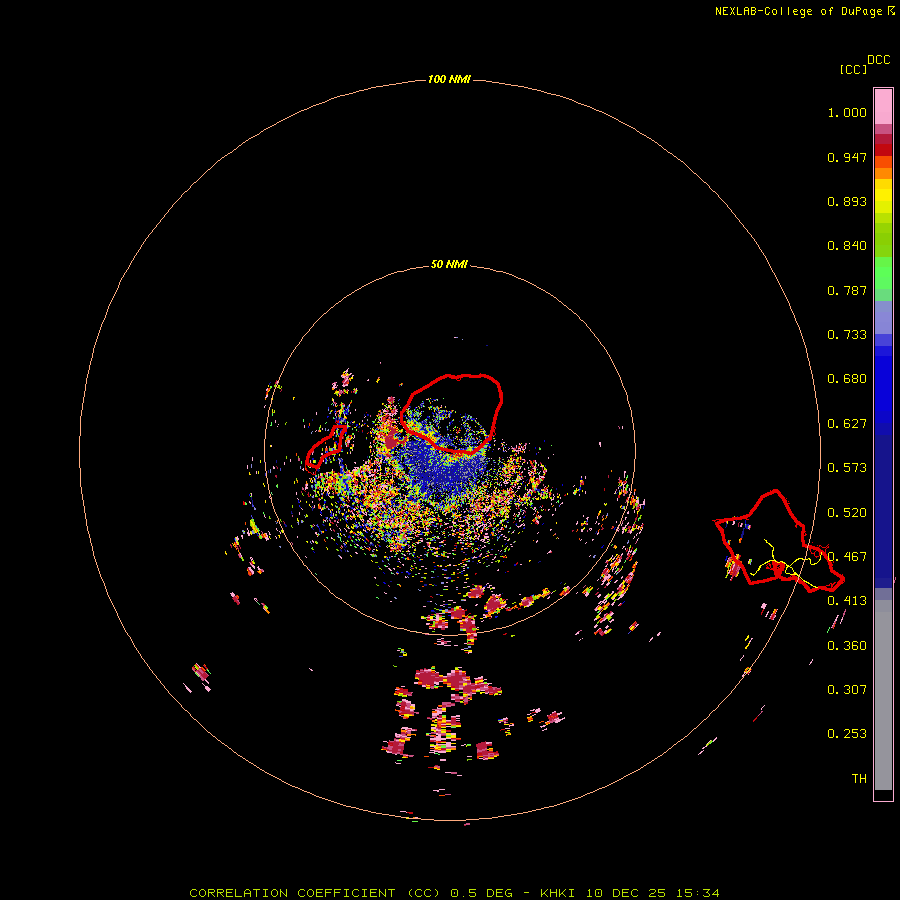Select the 0.467 legend value
Image resolution: width=900 pixels, height=900 pixels.
[x=847, y=557]
